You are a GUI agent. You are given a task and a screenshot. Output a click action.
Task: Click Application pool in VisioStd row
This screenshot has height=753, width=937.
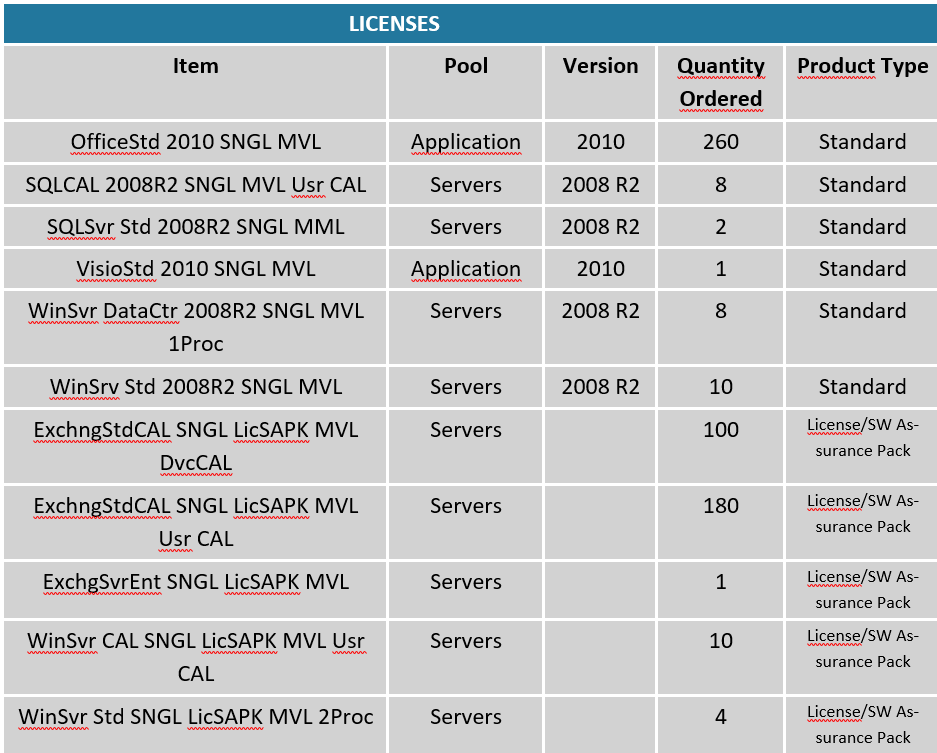pyautogui.click(x=466, y=268)
